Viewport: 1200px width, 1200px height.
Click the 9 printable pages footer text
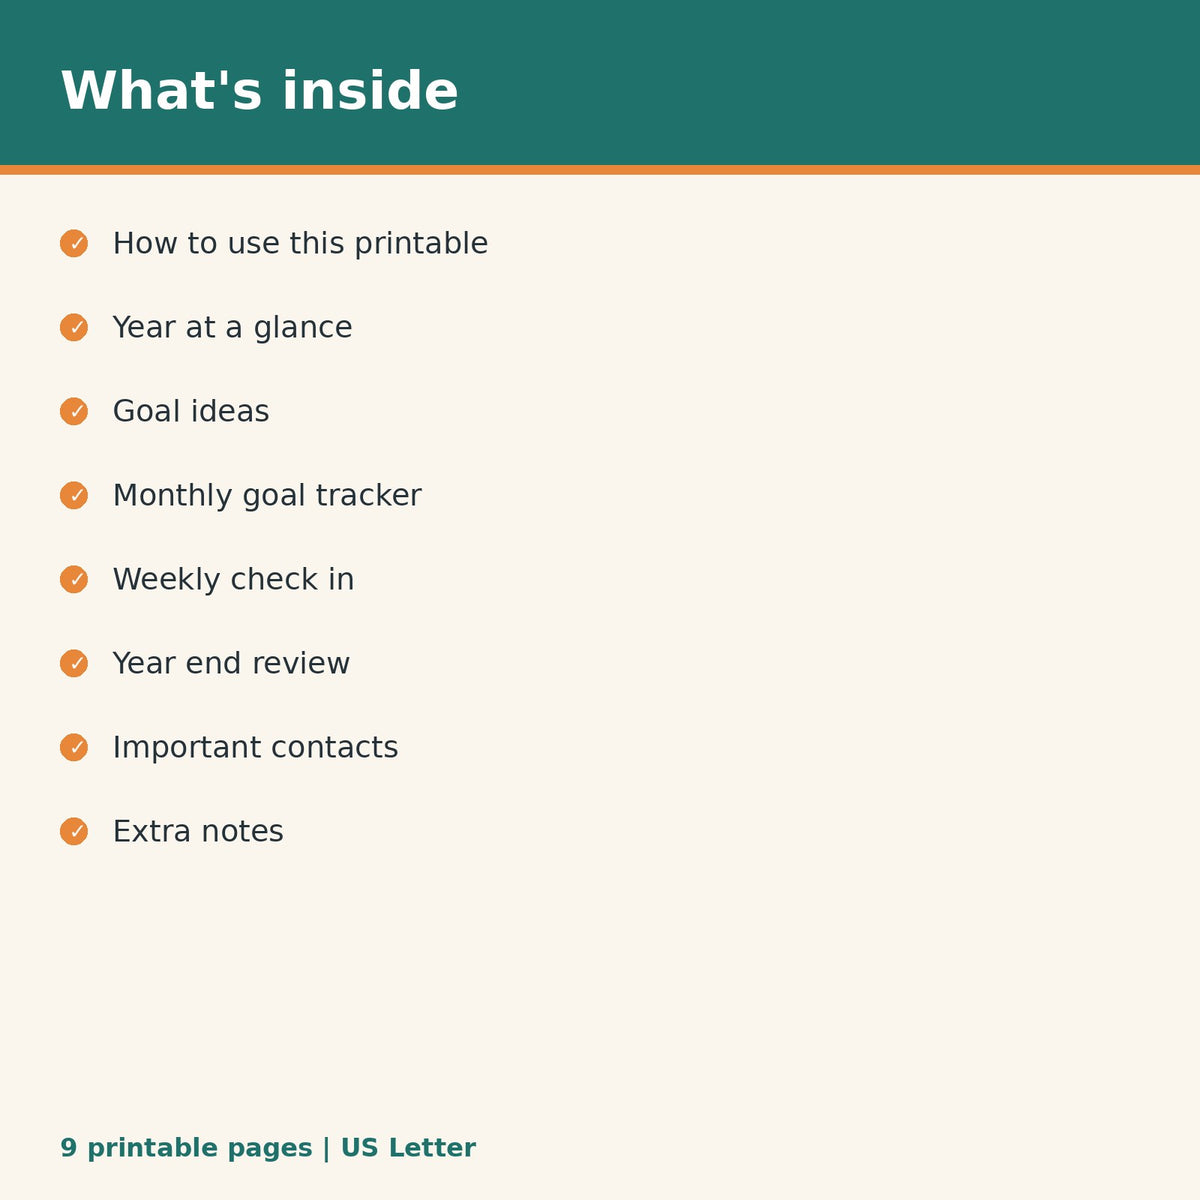[x=186, y=1149]
